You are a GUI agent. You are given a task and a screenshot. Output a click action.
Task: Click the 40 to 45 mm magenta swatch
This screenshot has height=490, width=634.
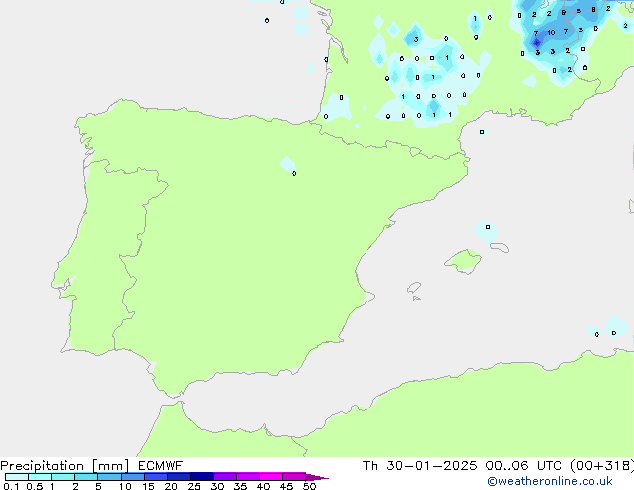click(271, 477)
